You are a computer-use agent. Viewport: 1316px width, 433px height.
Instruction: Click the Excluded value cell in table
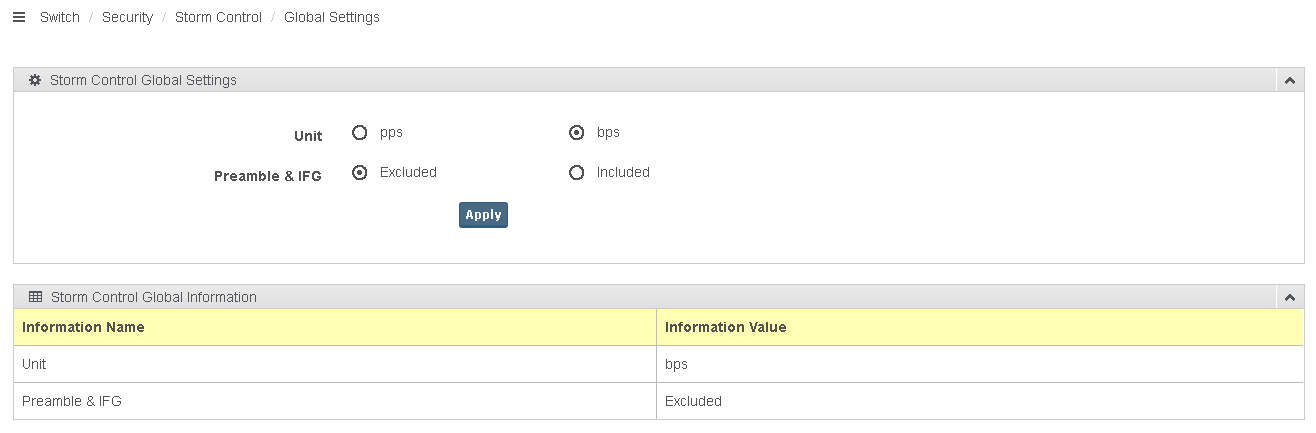[693, 401]
